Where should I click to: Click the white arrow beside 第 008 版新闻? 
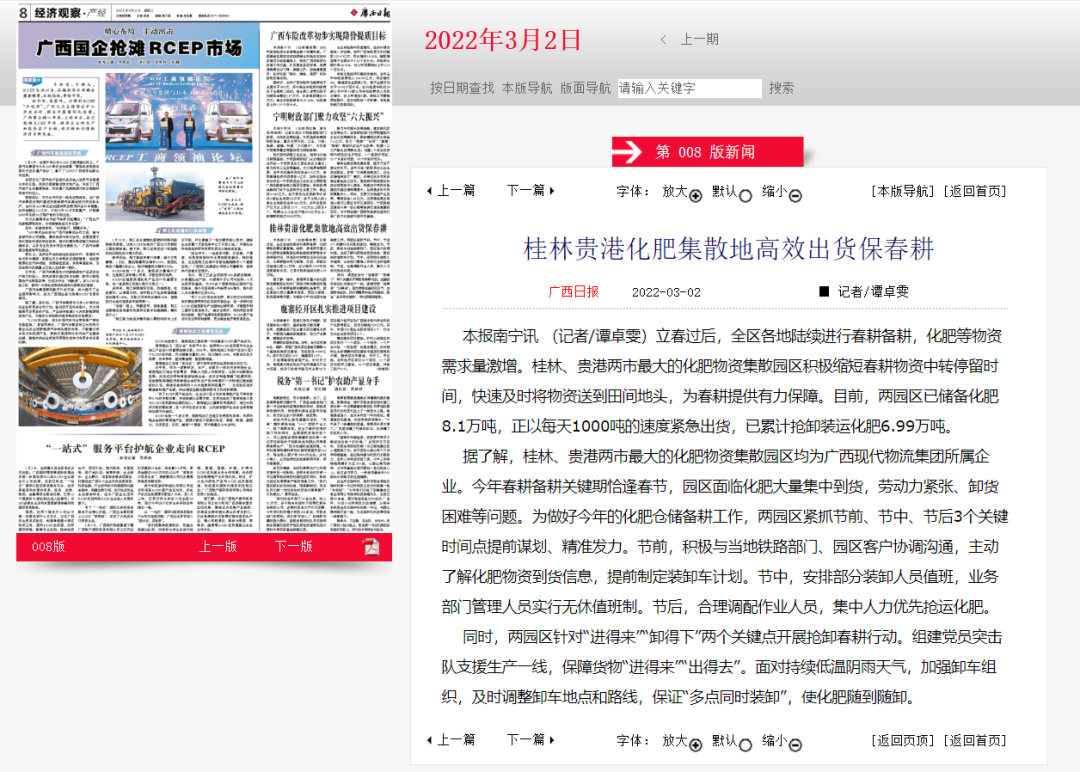point(628,152)
